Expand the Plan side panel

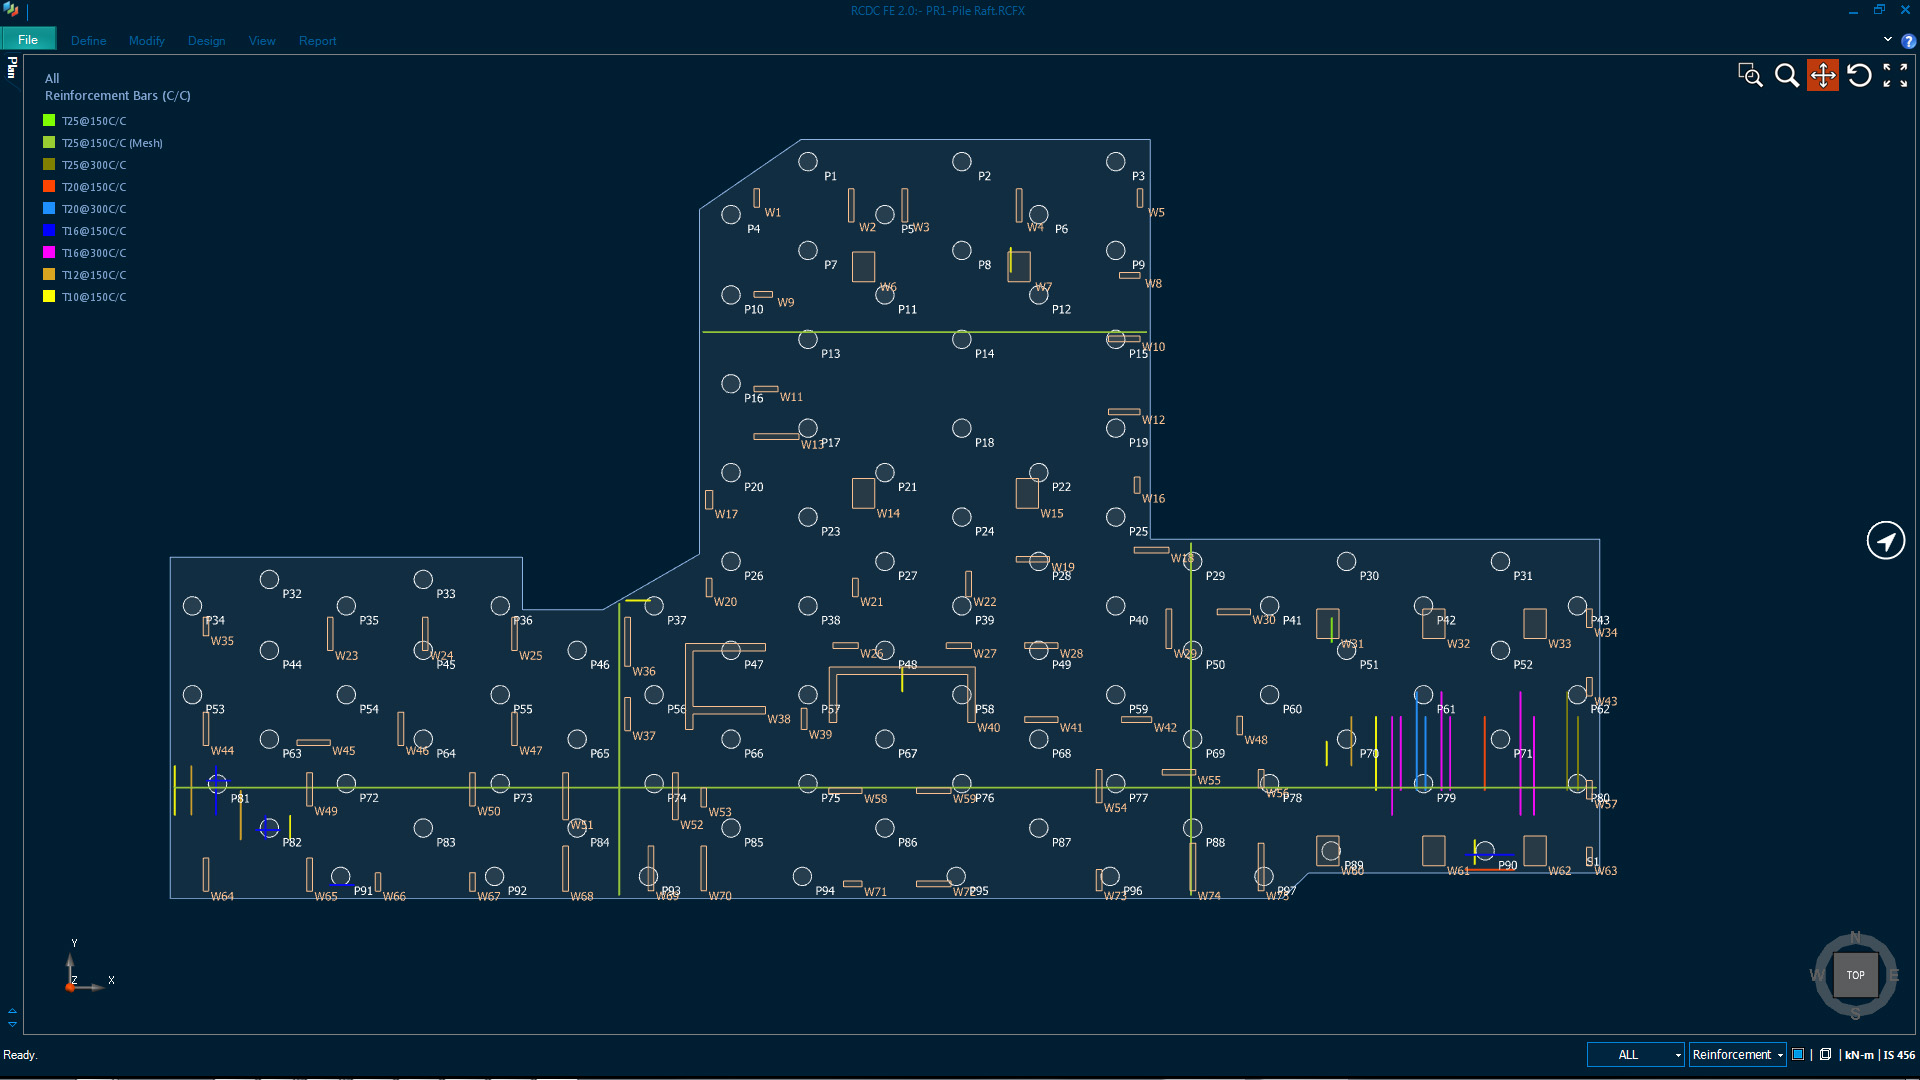click(x=12, y=68)
